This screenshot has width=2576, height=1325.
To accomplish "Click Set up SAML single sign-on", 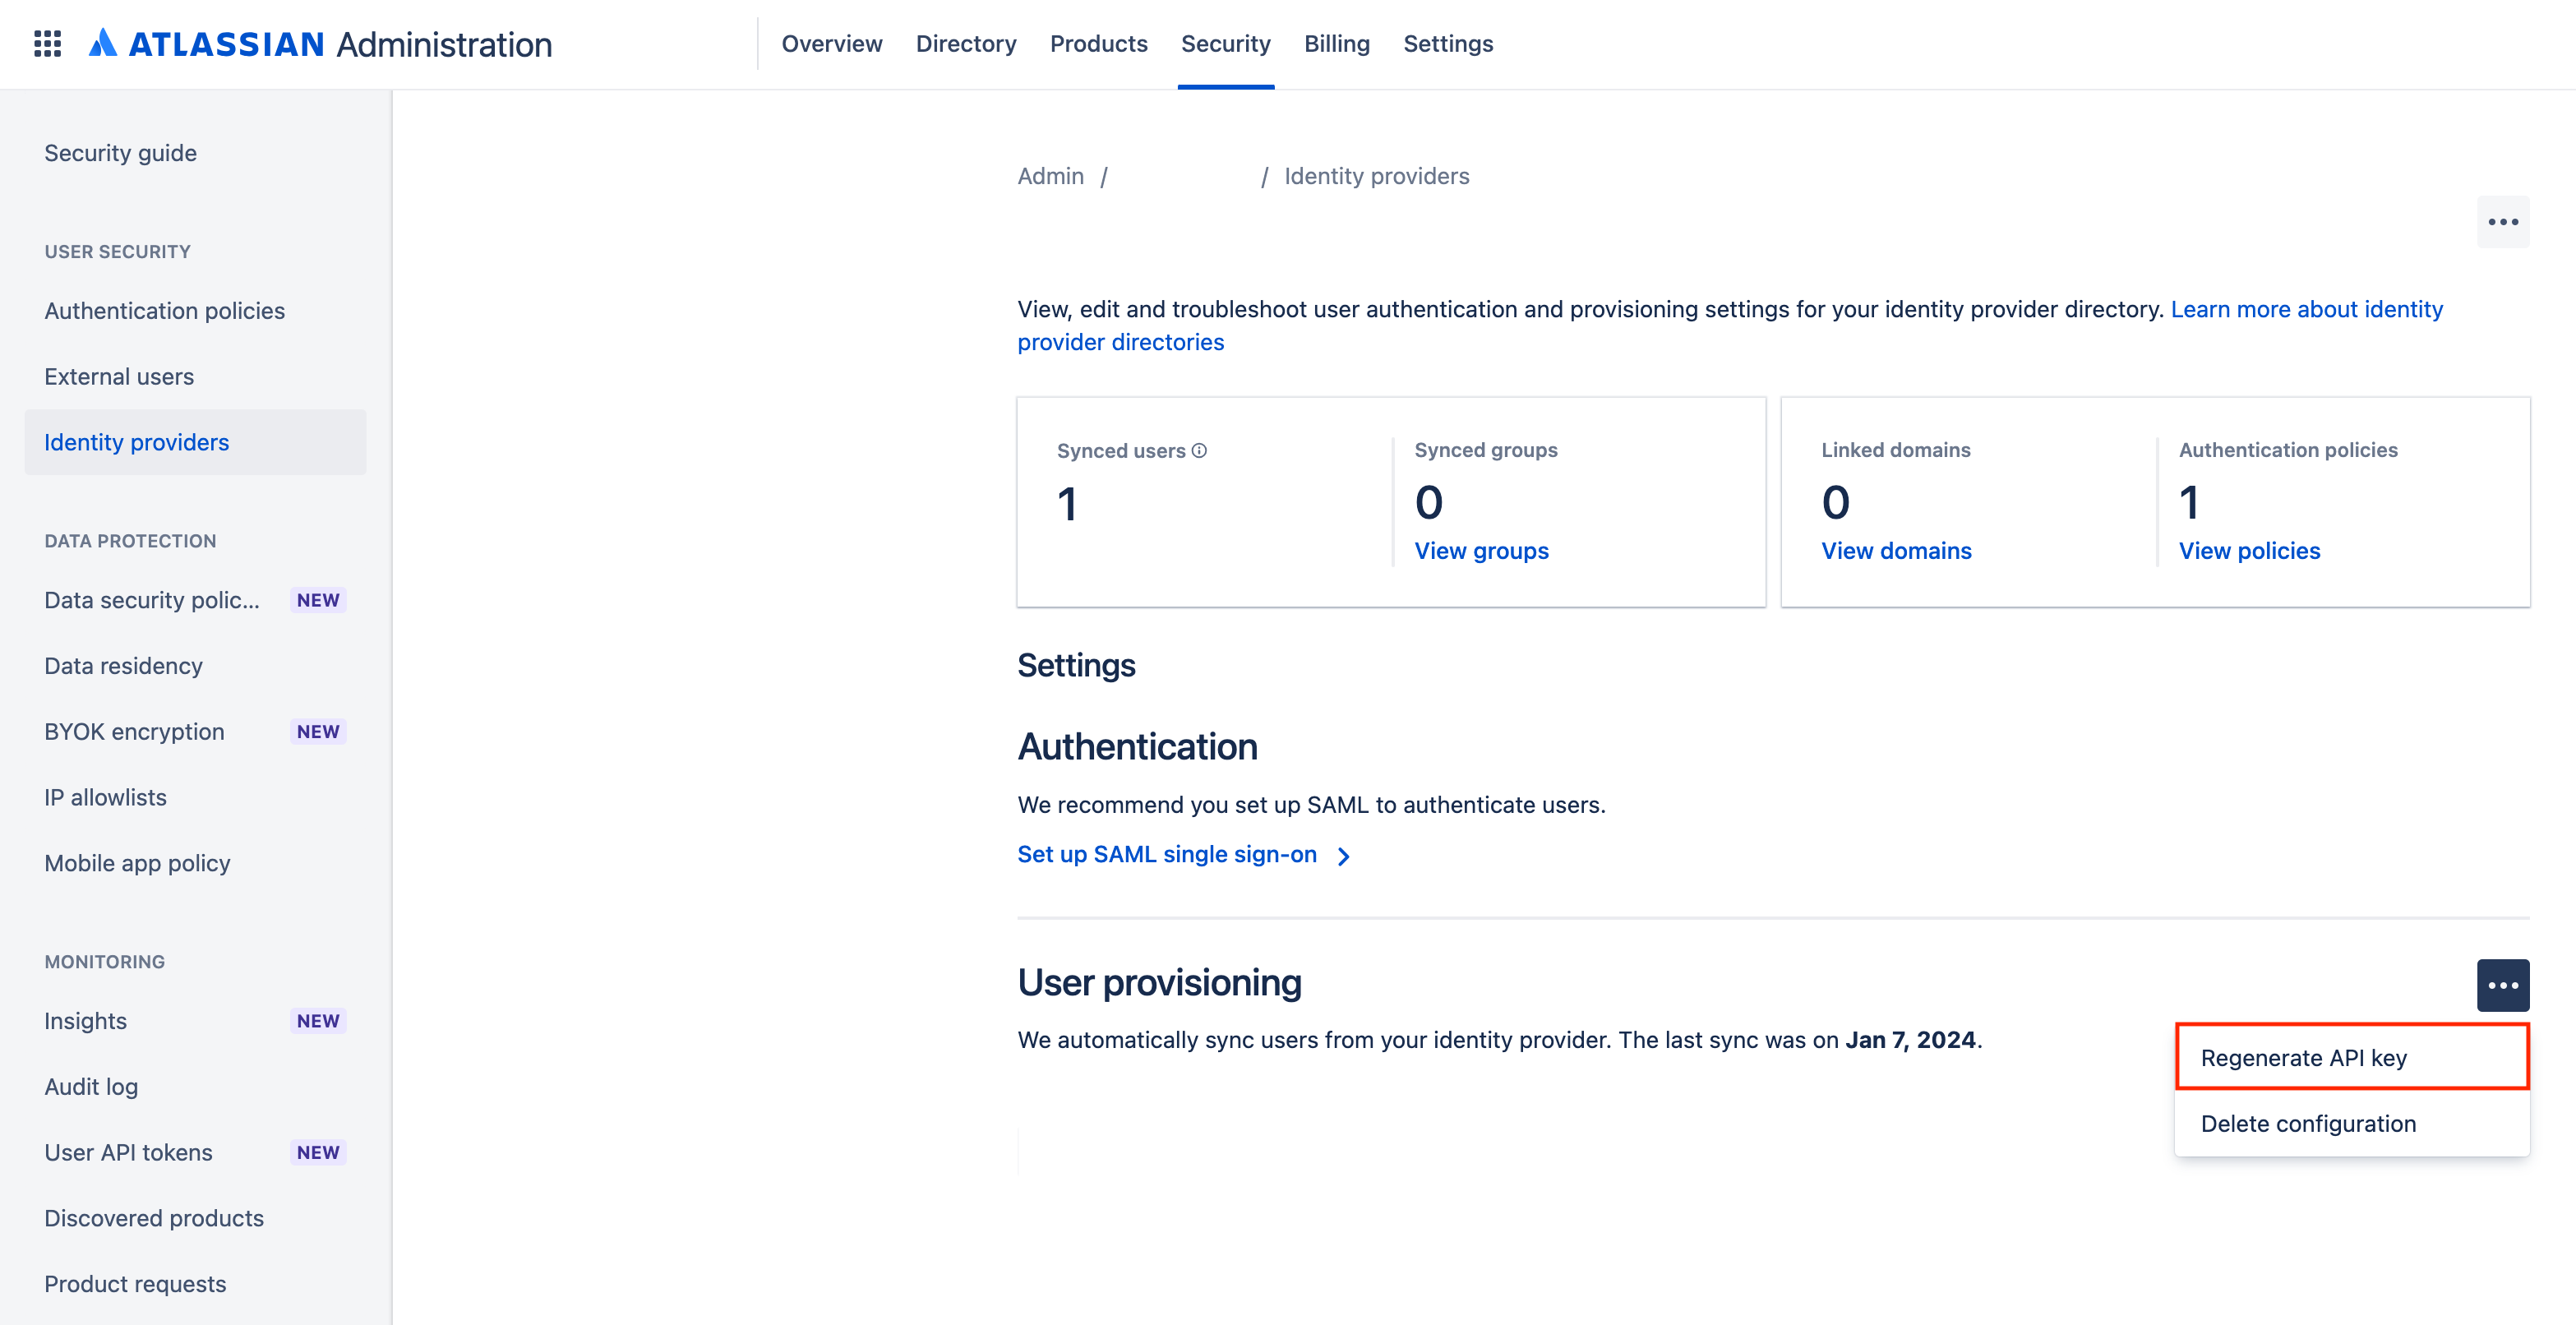I will pyautogui.click(x=1167, y=854).
